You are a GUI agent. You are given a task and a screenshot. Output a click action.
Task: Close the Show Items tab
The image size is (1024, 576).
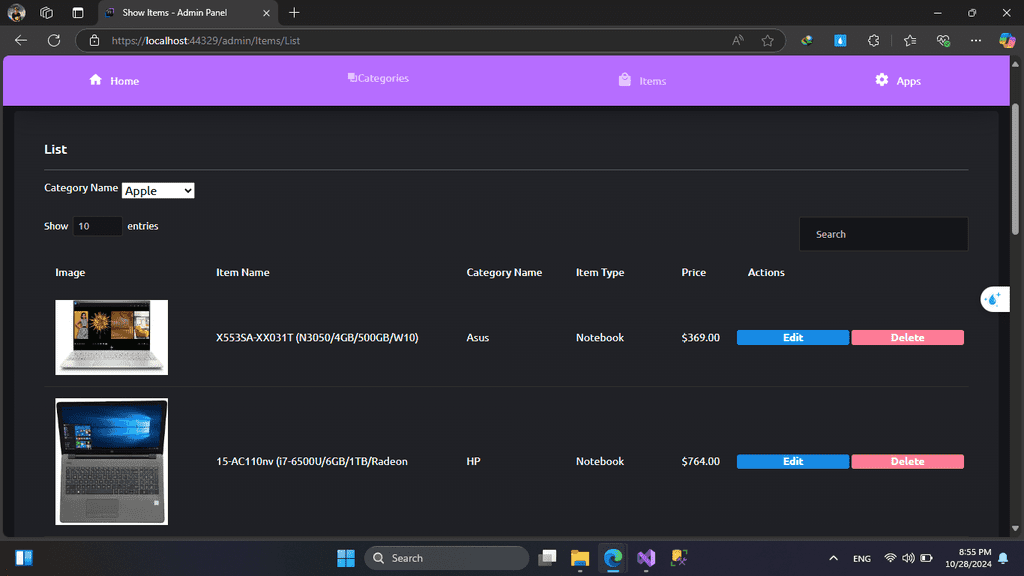(266, 12)
